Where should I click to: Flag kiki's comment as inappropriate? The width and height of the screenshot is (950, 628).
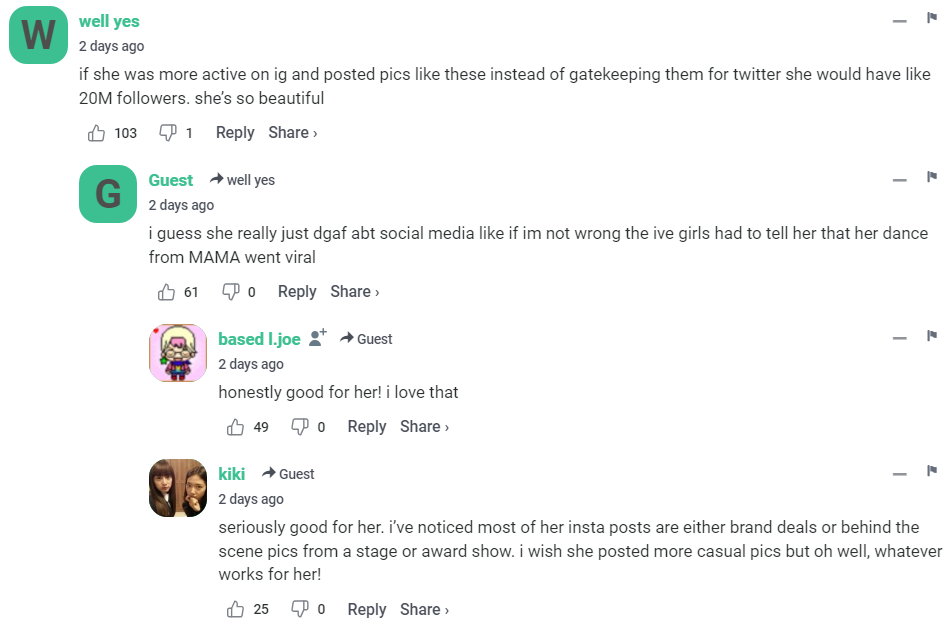(x=932, y=471)
